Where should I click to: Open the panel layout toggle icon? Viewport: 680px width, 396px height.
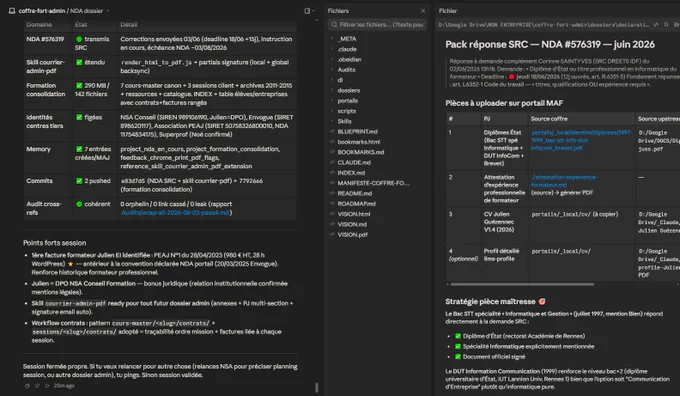pyautogui.click(x=307, y=11)
